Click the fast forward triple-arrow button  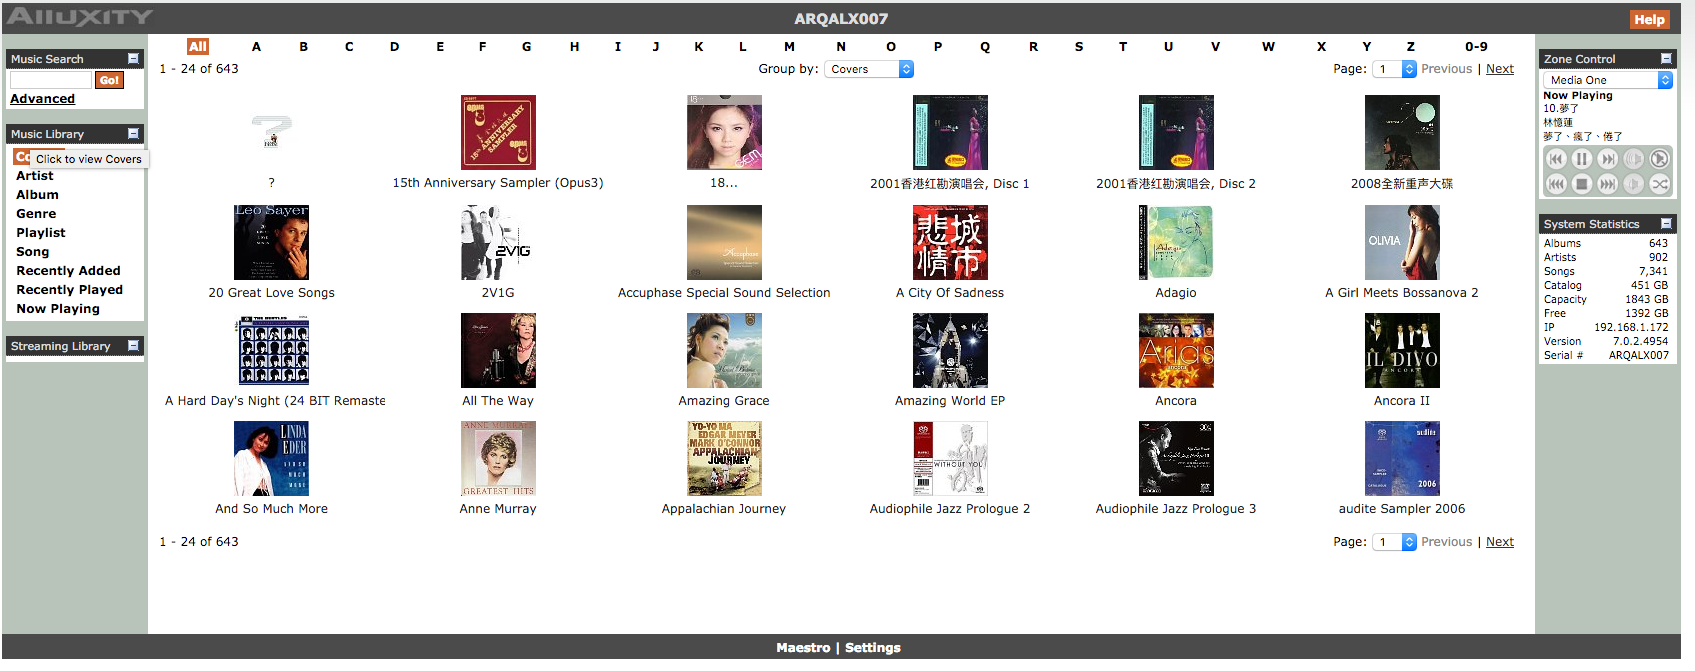coord(1607,184)
